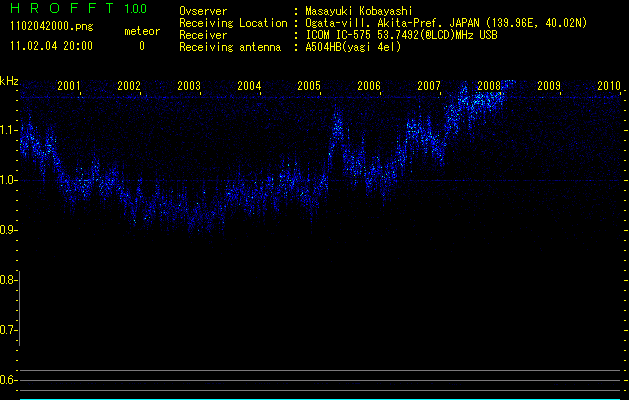
Task: Click the Receiving antenna label
Action: (230, 47)
